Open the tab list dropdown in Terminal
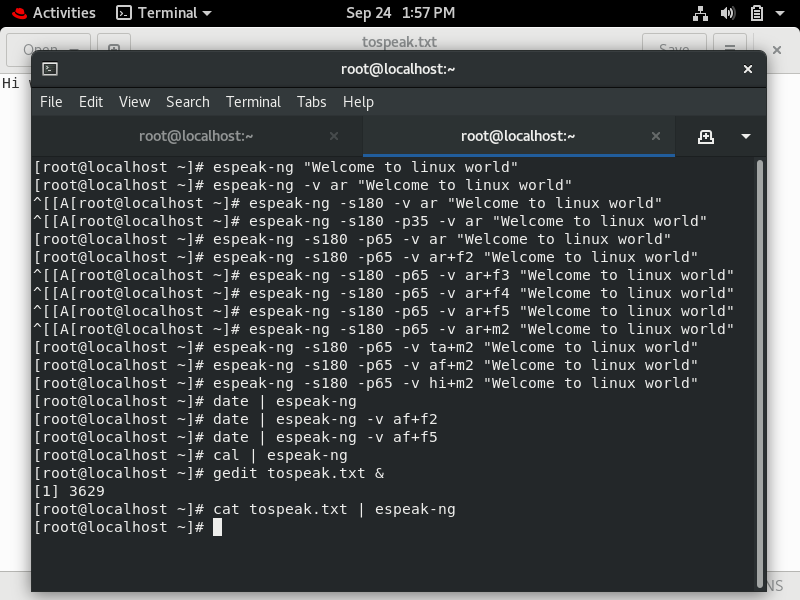800x600 pixels. pyautogui.click(x=745, y=136)
